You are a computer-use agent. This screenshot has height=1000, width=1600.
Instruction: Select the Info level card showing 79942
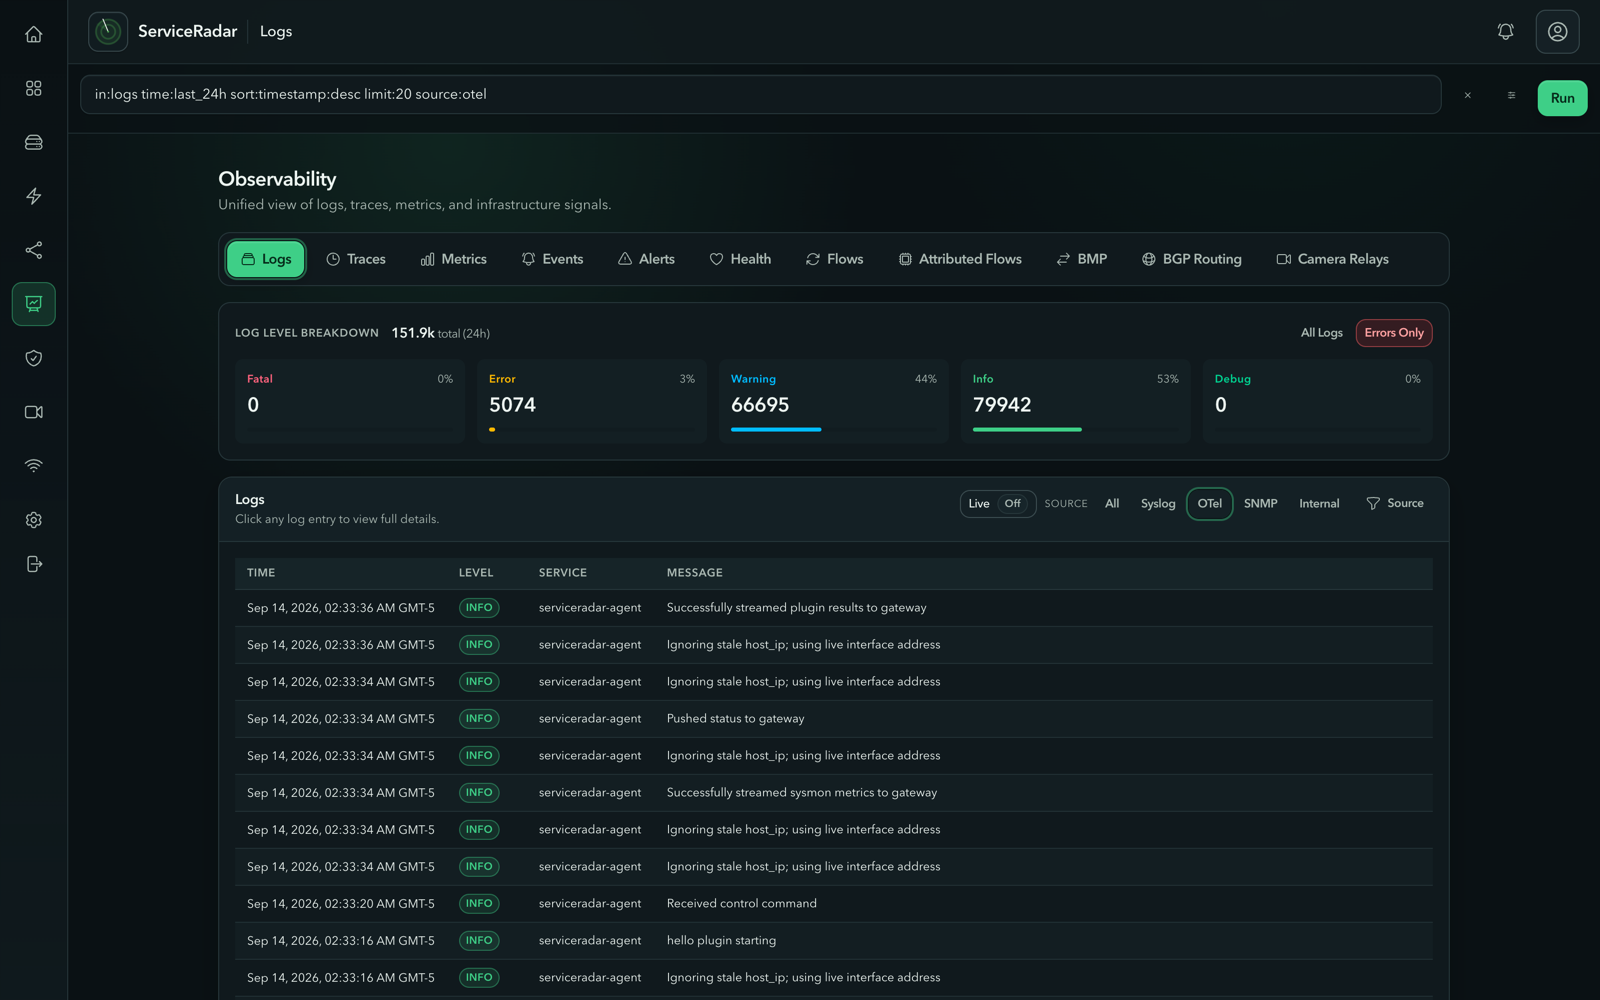pyautogui.click(x=1076, y=401)
